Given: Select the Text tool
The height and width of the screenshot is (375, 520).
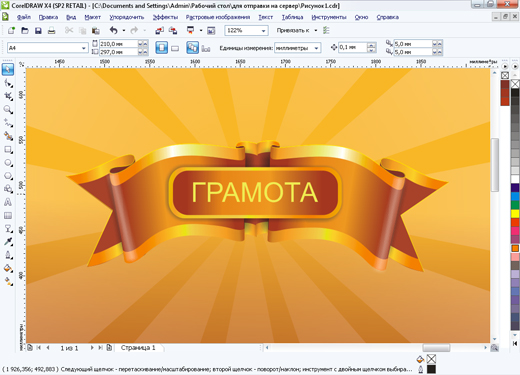Looking at the screenshot, I should click(8, 202).
